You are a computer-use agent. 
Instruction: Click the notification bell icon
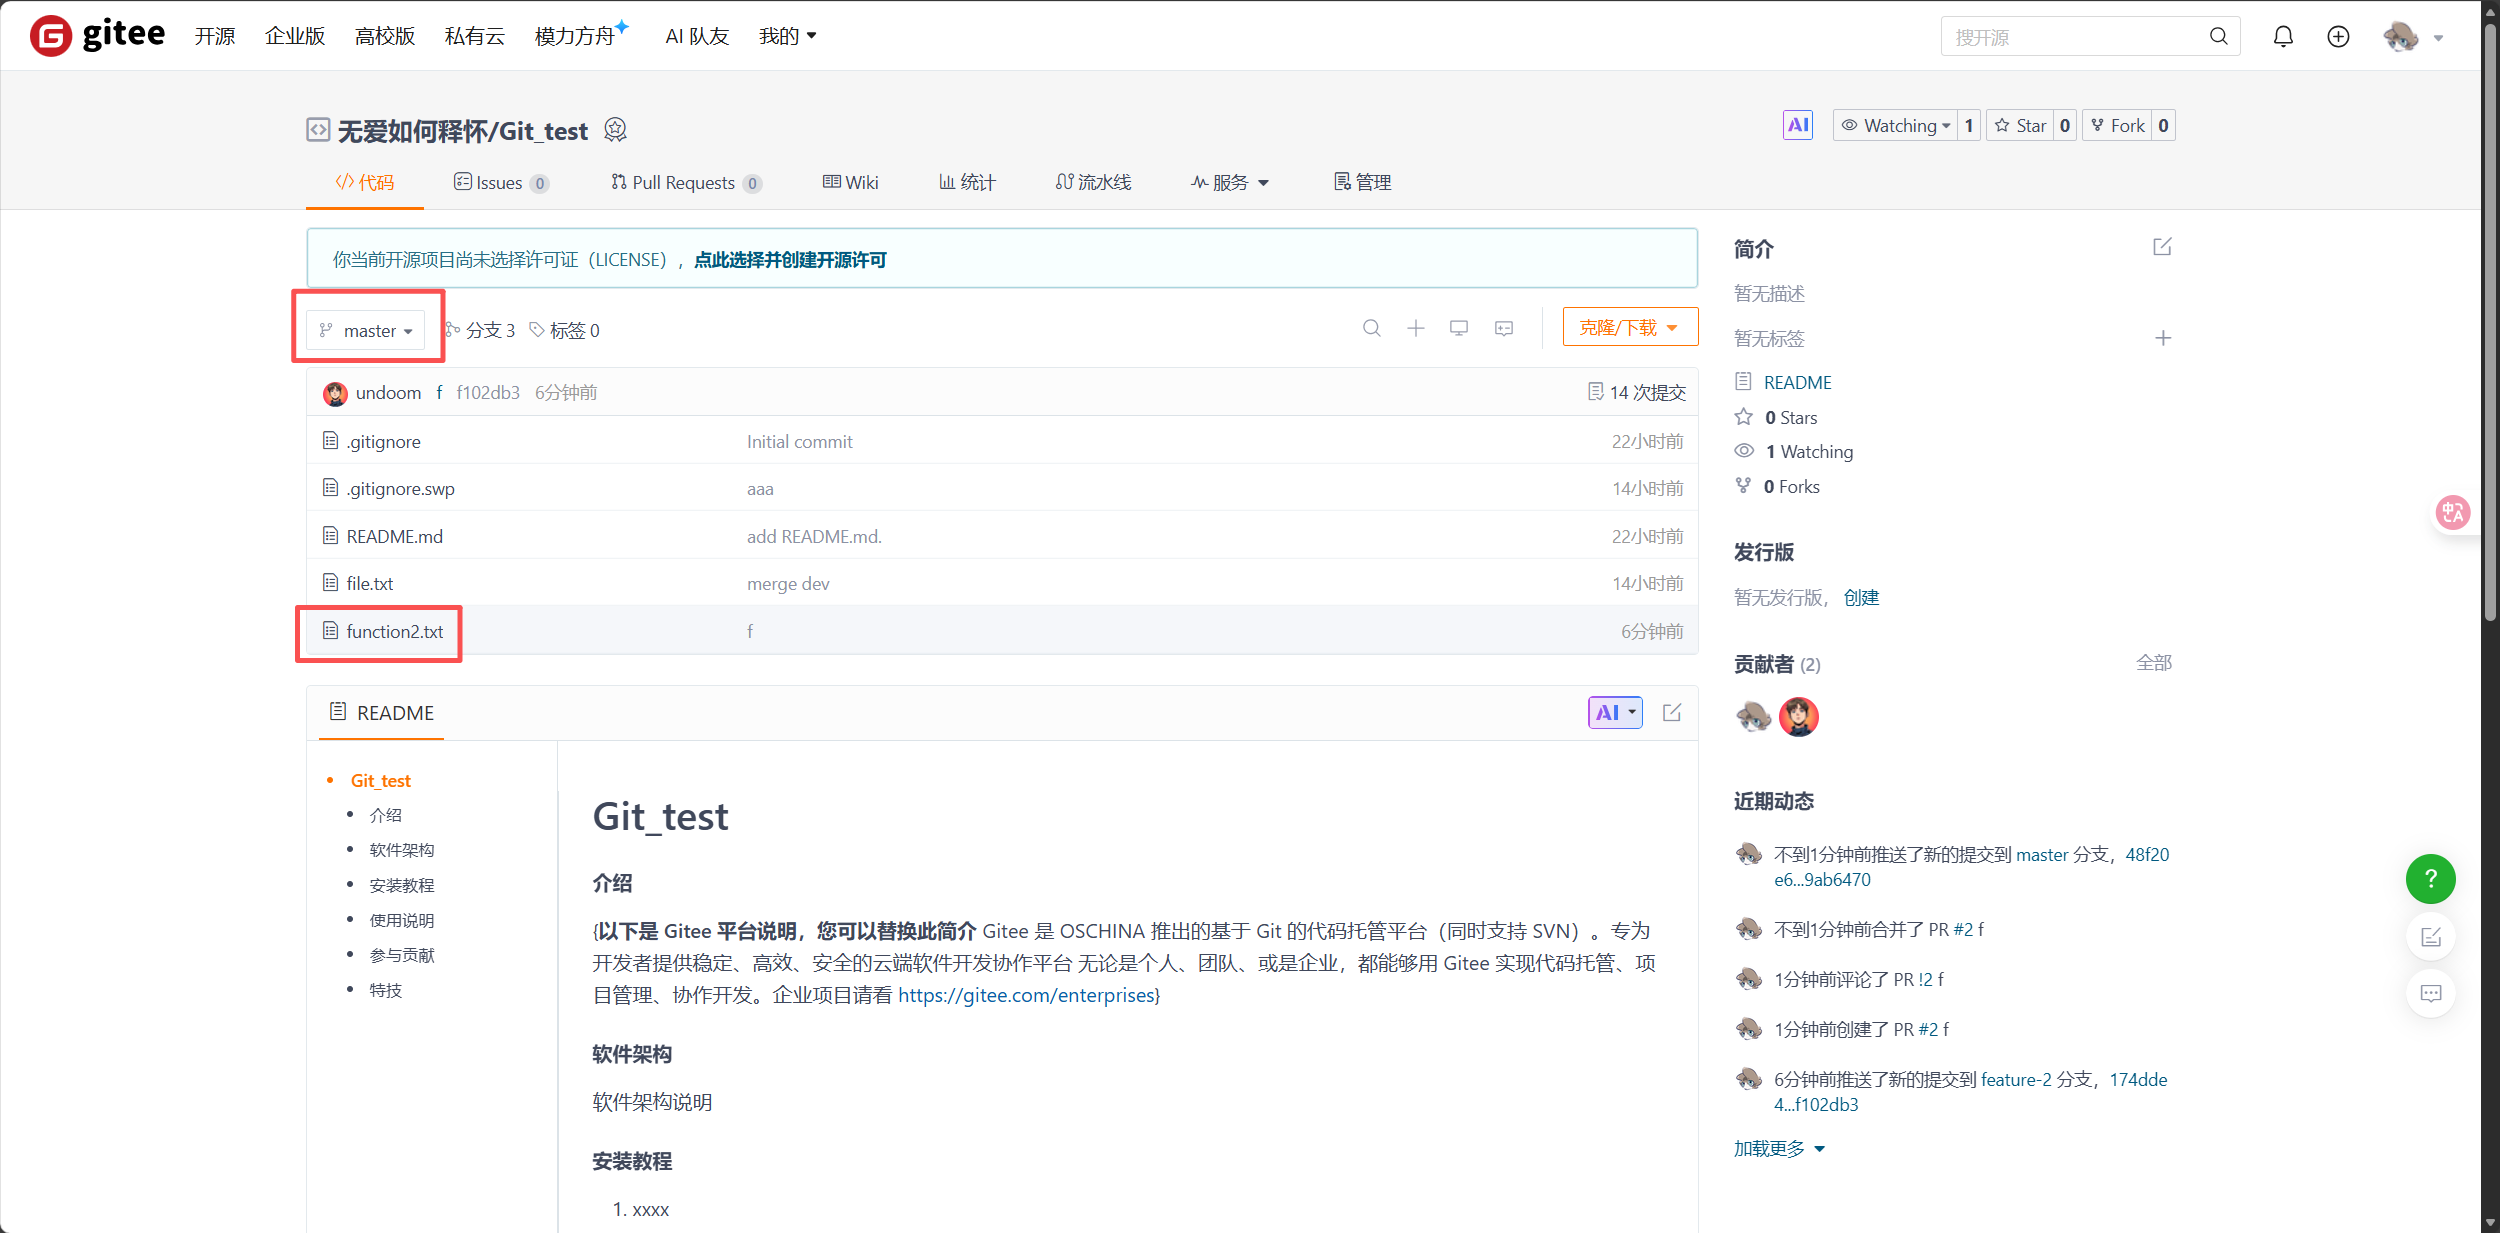pos(2283,37)
